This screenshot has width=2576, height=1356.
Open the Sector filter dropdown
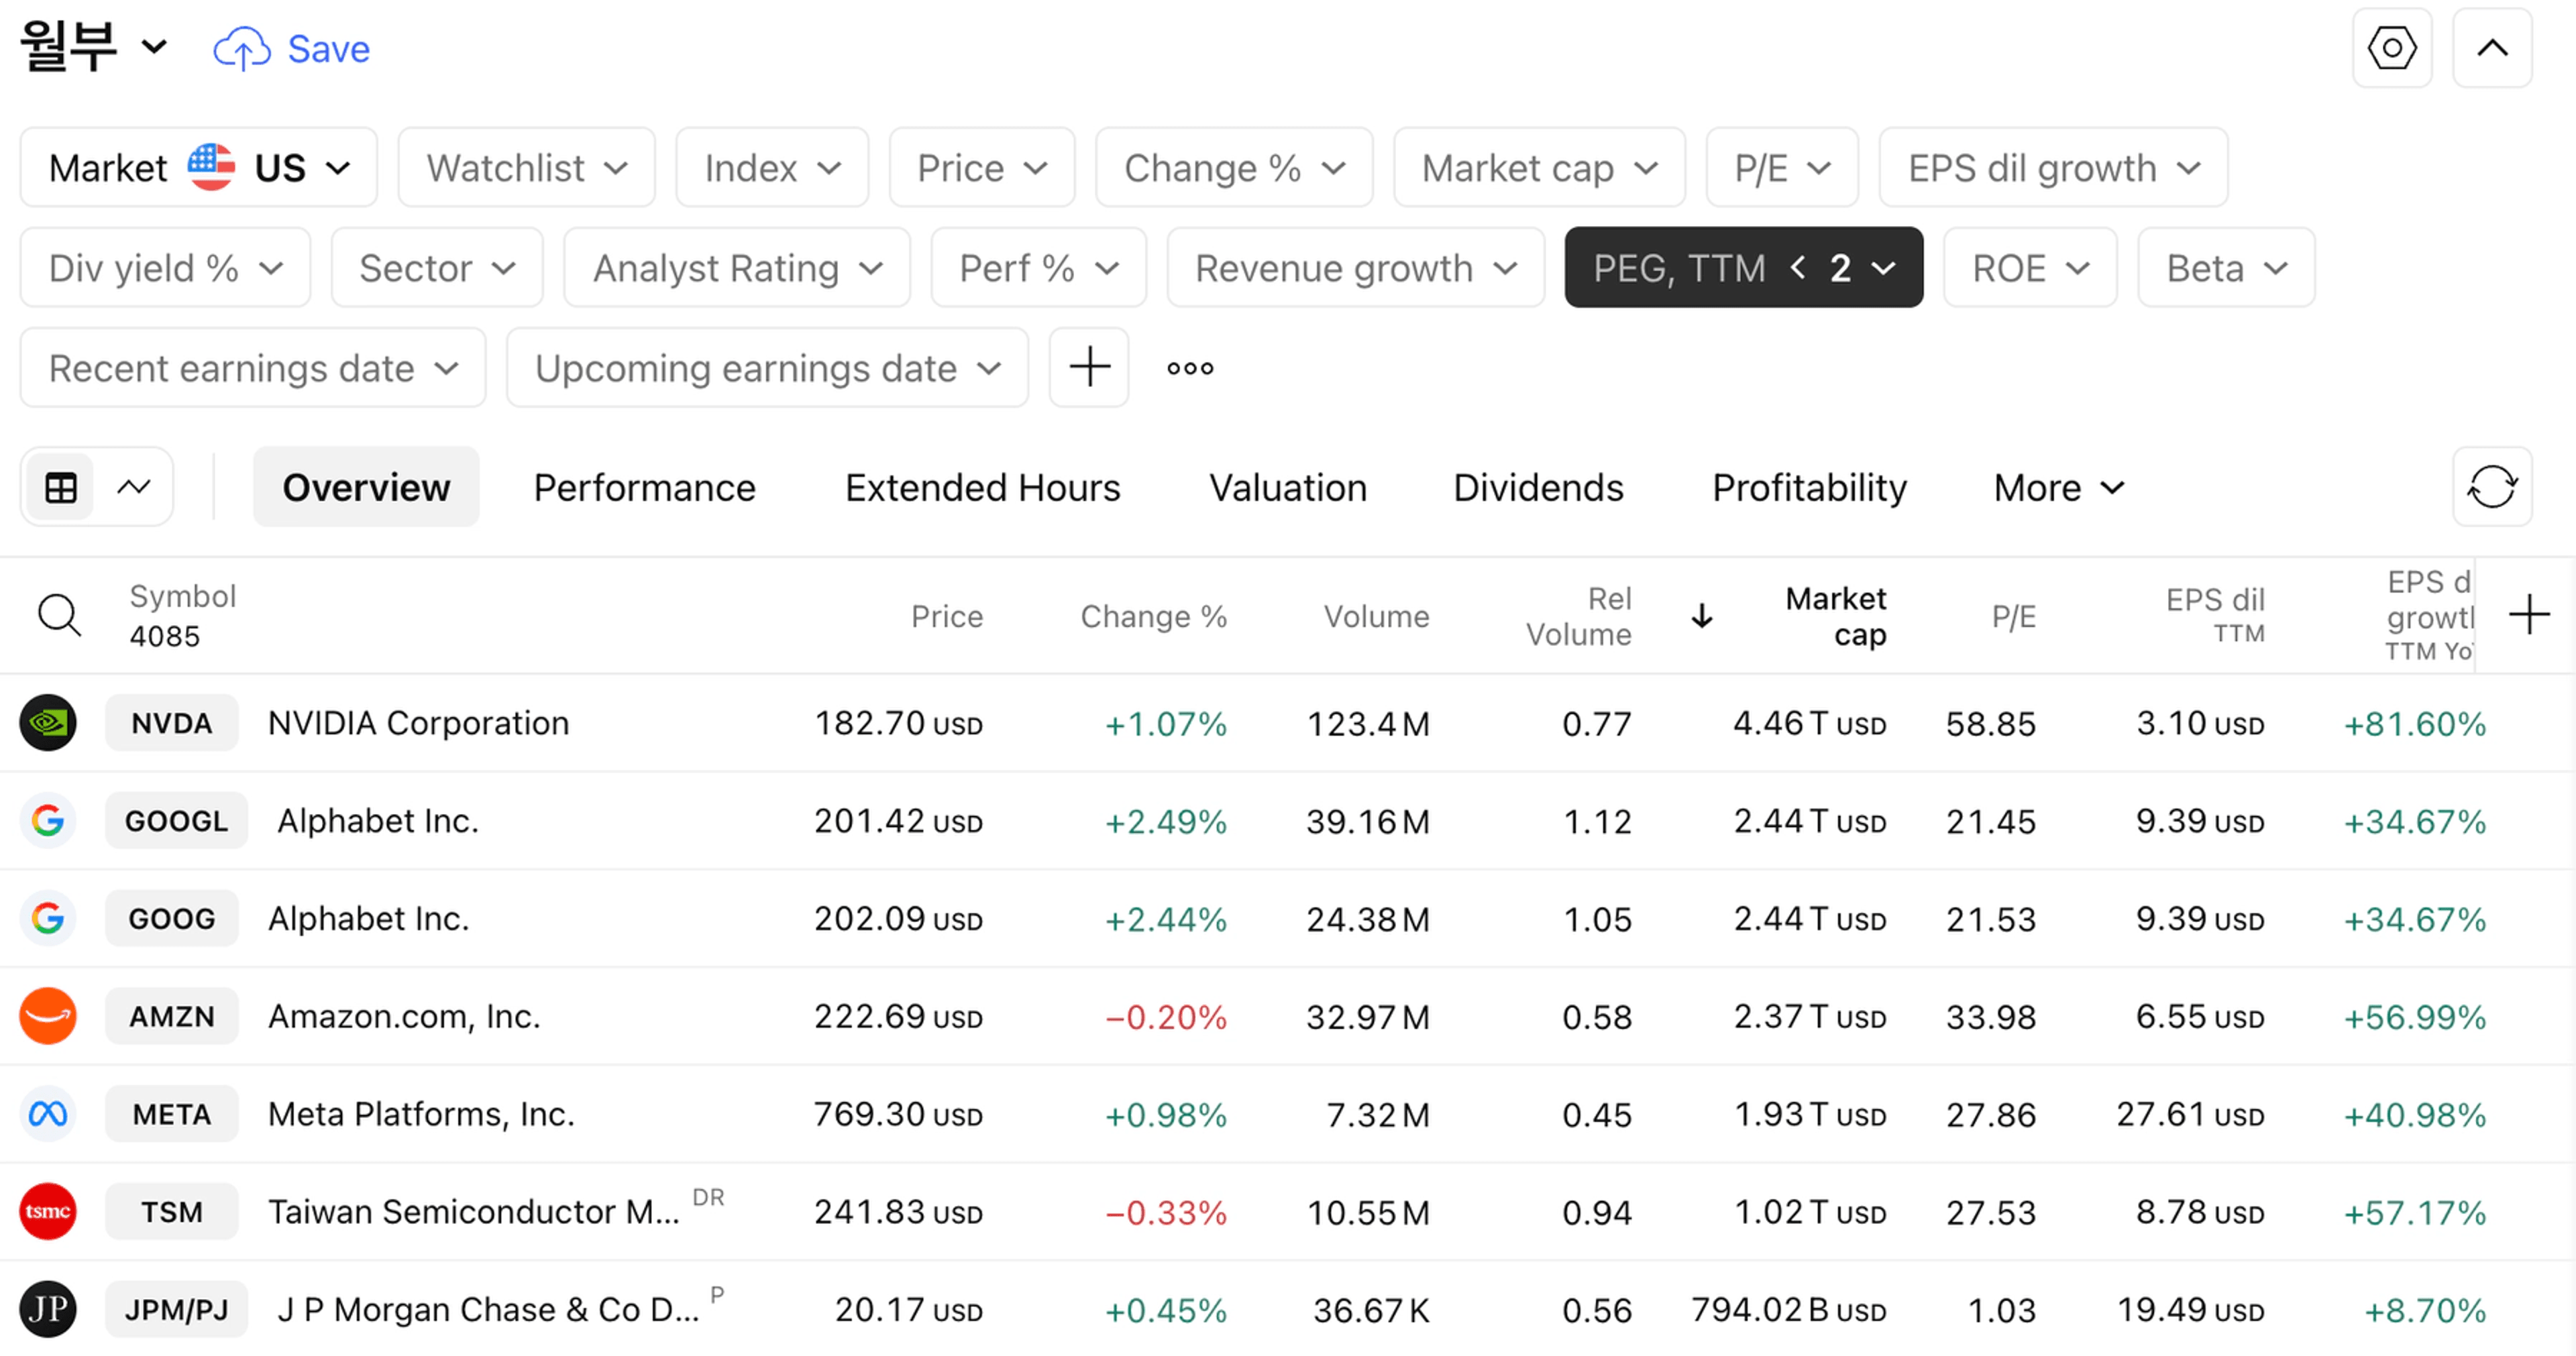tap(437, 267)
